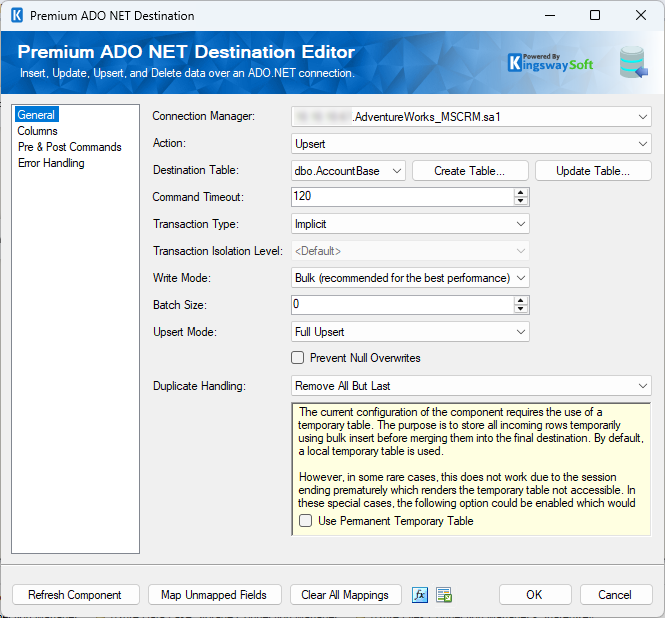665x618 pixels.
Task: Dismiss dialog with Cancel button
Action: coord(615,595)
